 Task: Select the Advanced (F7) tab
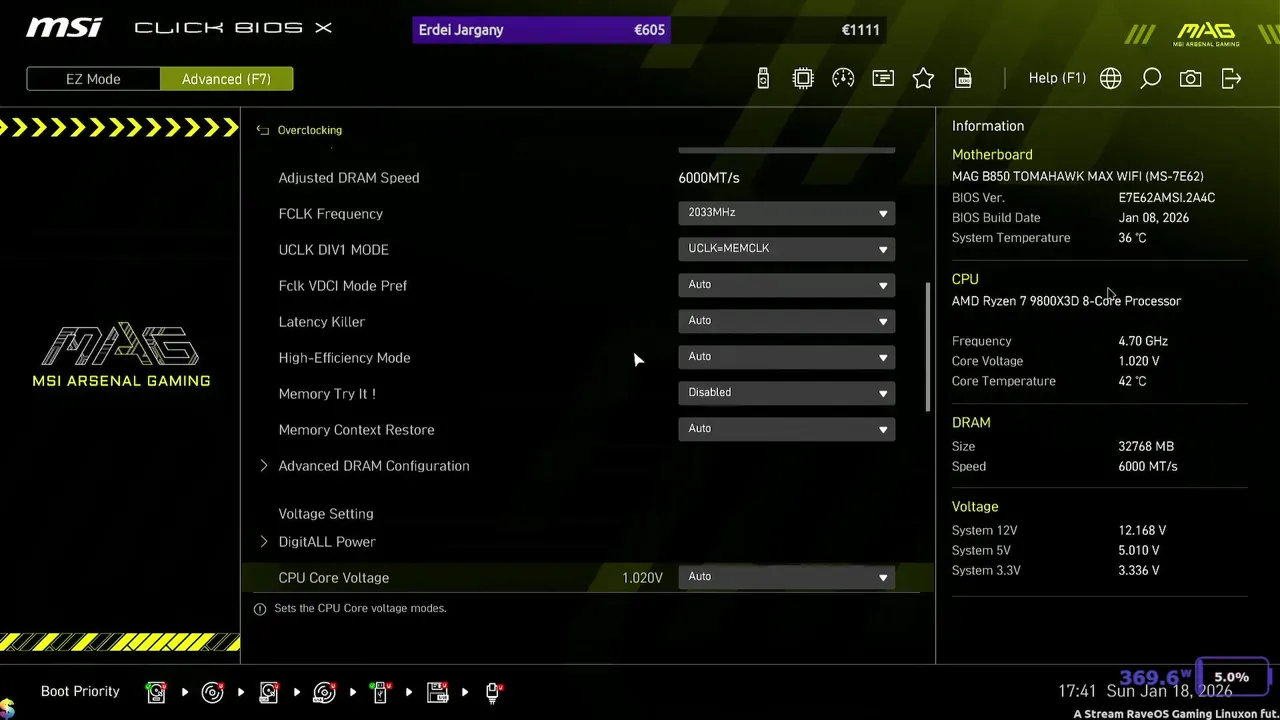coord(226,79)
